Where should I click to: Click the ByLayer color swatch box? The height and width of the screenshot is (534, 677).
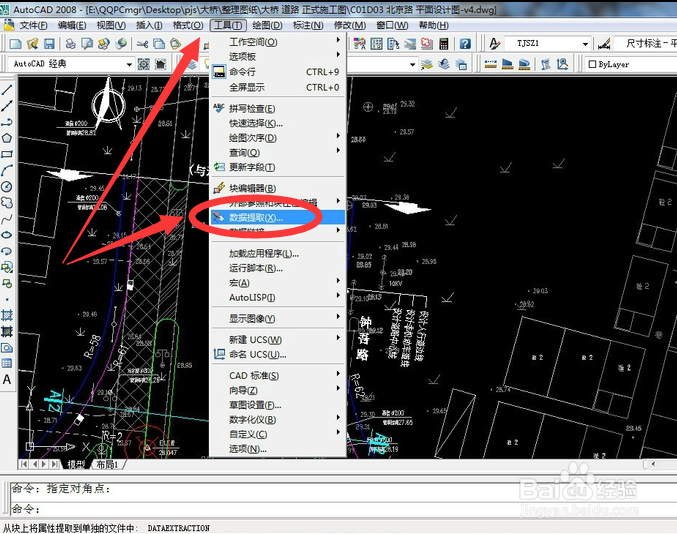592,64
